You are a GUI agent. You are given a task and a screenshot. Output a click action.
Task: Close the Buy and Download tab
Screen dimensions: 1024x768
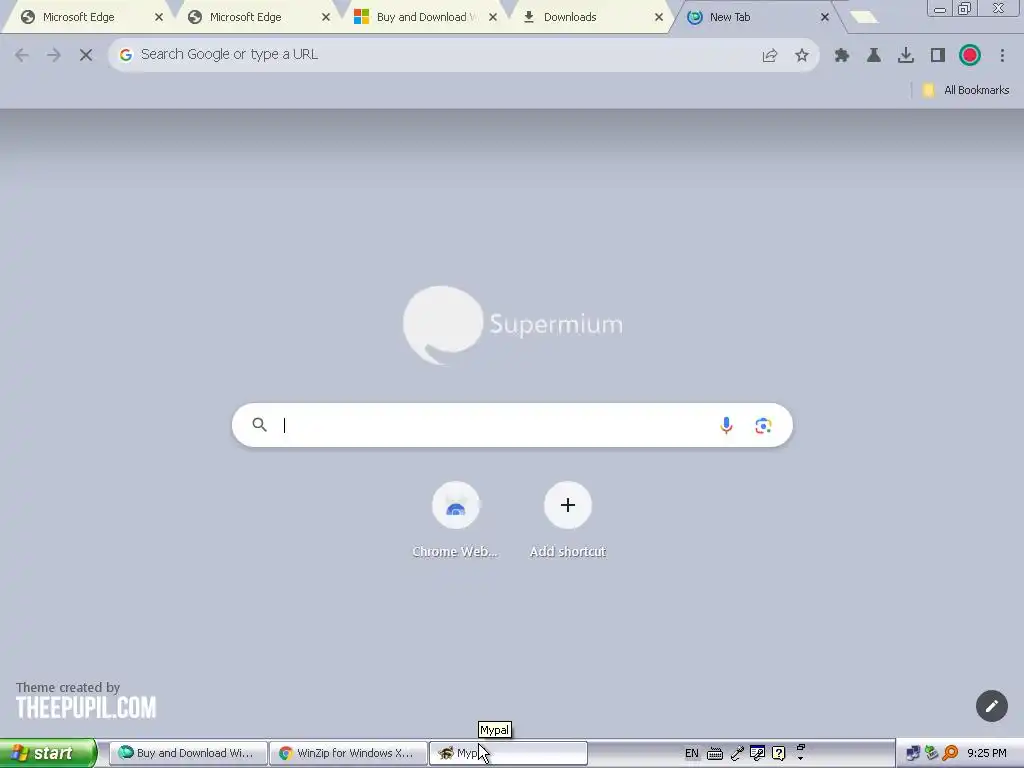pyautogui.click(x=493, y=18)
